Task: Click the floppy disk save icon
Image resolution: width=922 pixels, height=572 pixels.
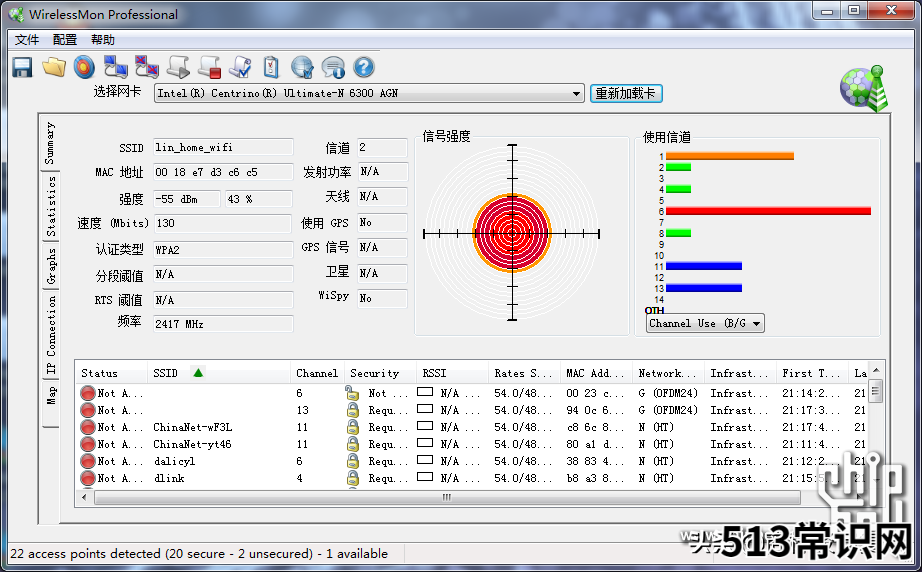Action: click(22, 67)
